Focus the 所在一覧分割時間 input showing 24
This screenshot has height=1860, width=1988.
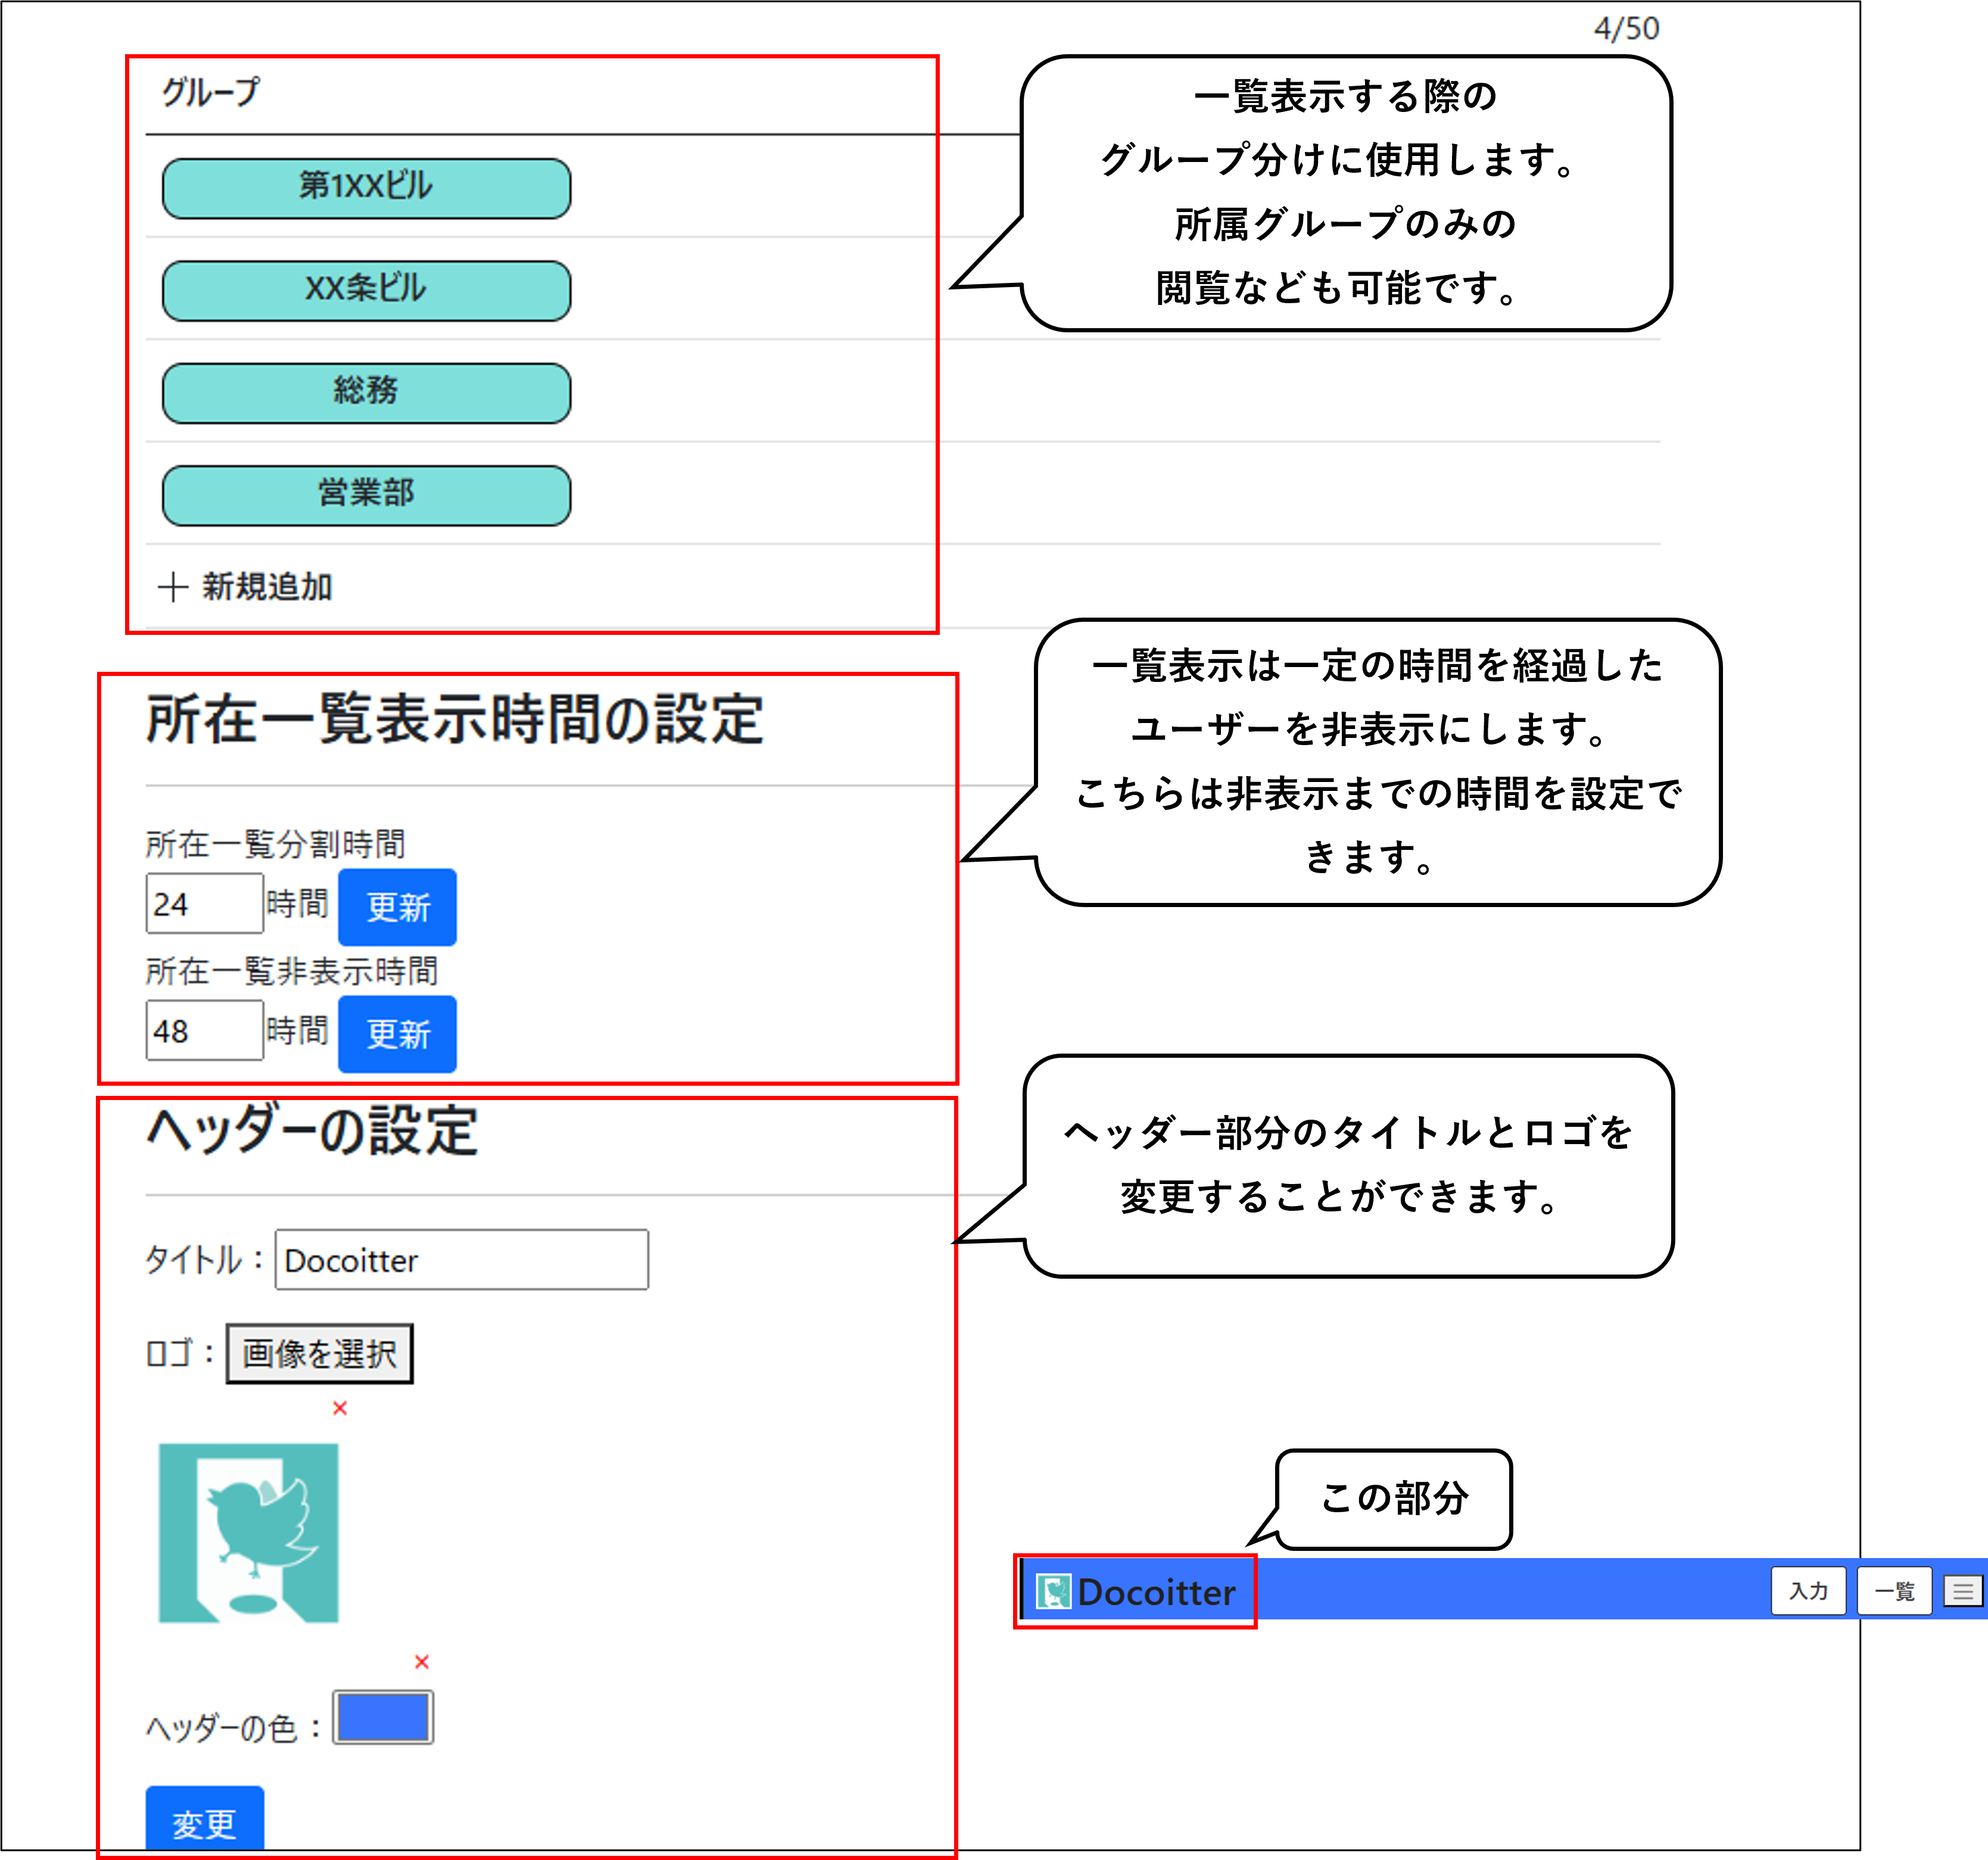204,904
